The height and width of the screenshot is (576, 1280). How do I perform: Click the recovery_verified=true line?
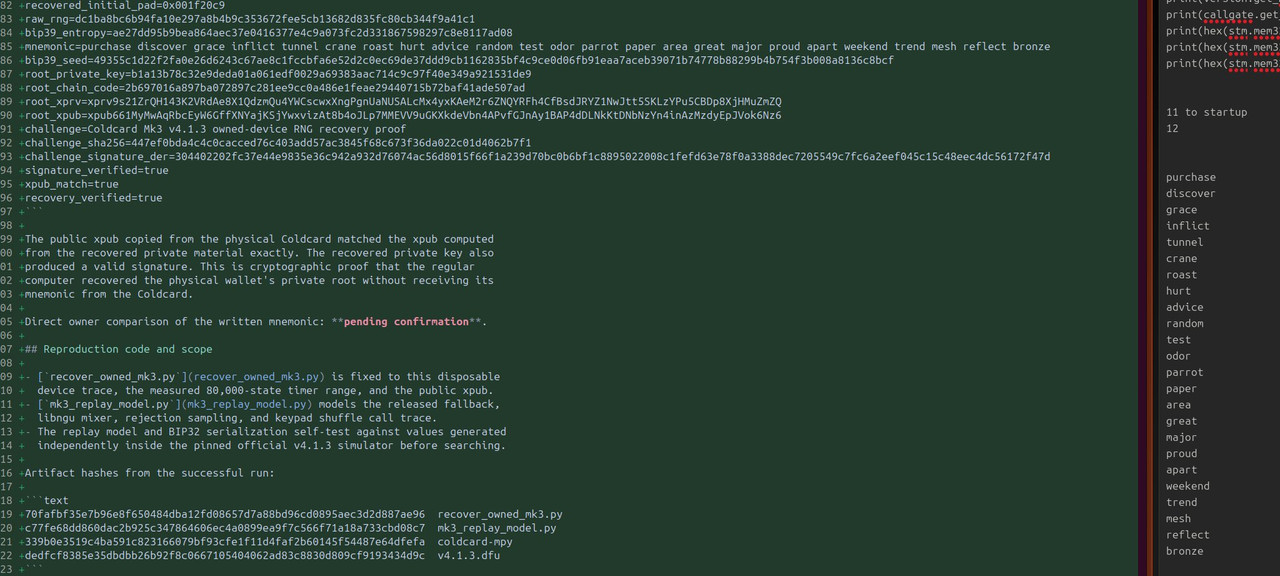94,198
